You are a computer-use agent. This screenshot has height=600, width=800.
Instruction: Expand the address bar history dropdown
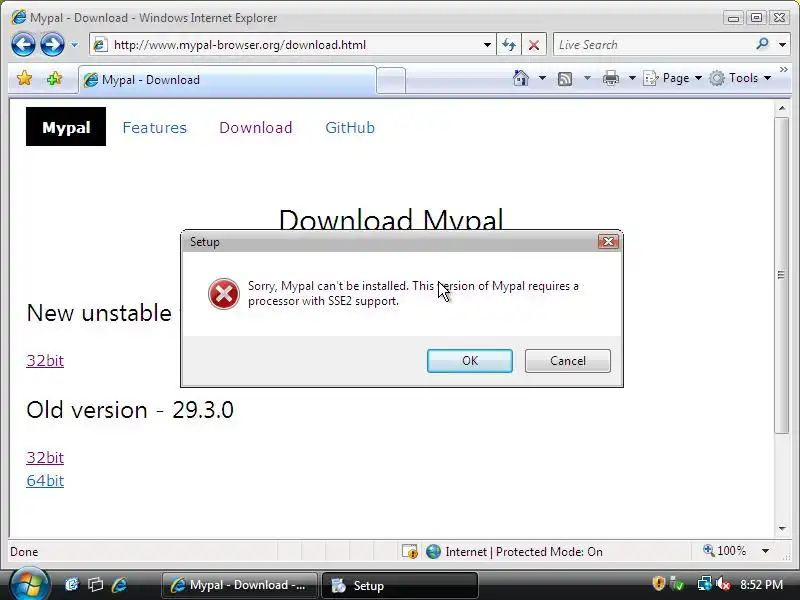pyautogui.click(x=487, y=45)
